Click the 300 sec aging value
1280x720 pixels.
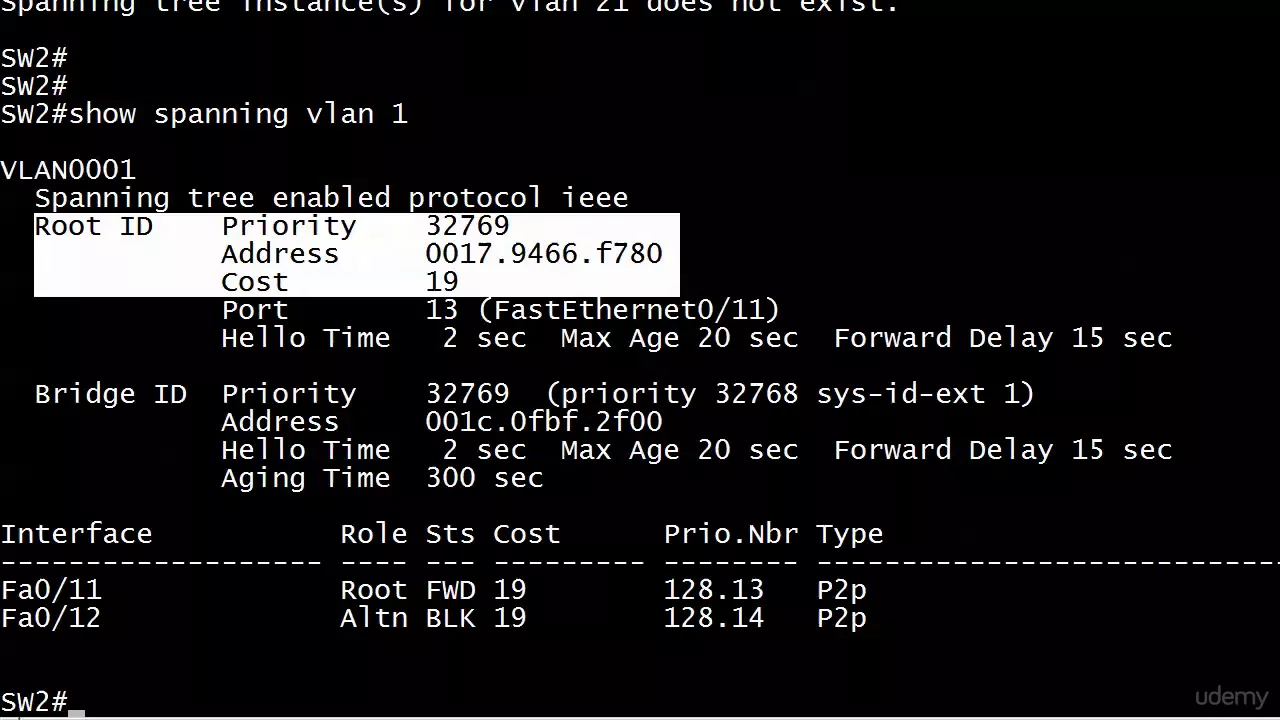[484, 478]
